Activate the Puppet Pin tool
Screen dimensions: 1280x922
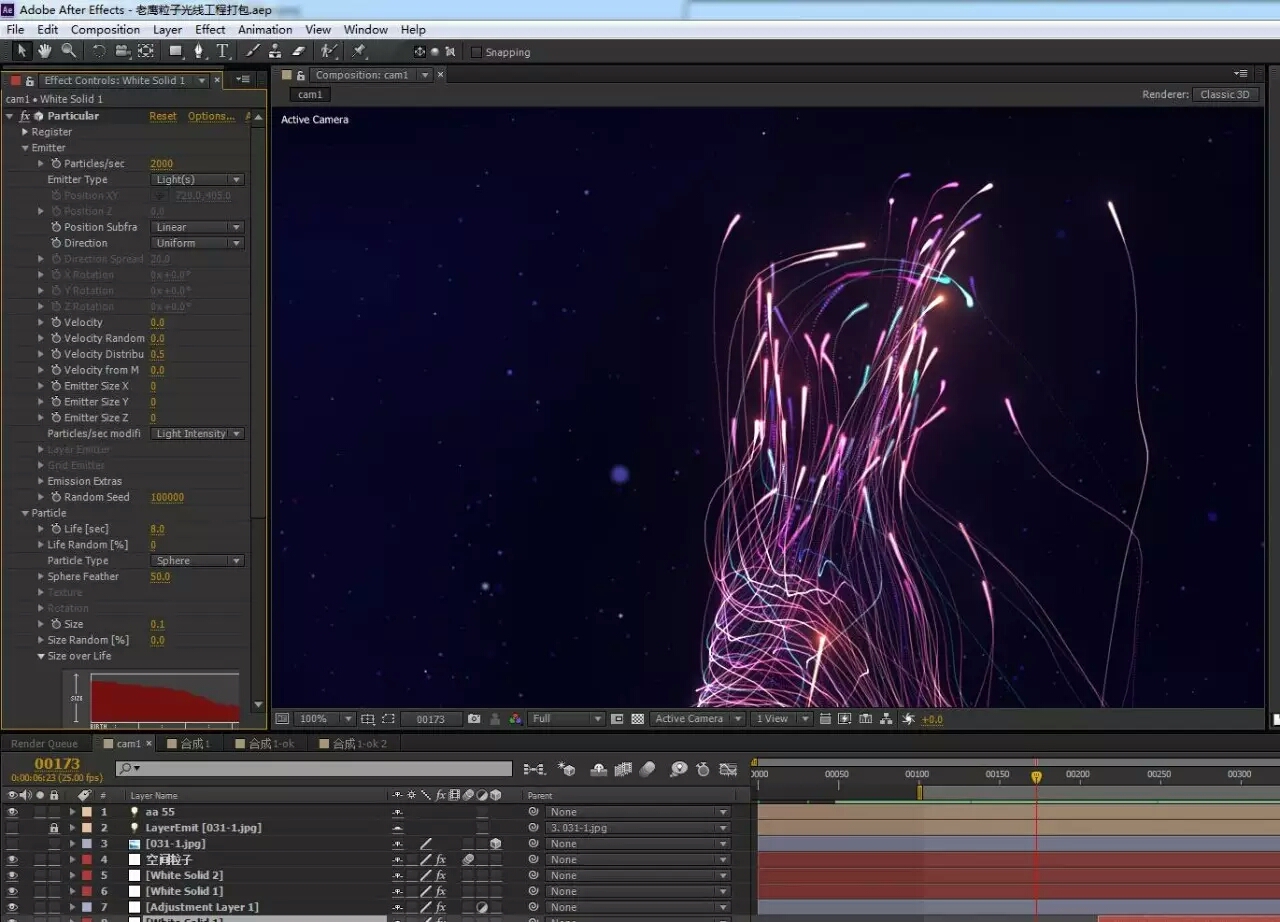[359, 51]
